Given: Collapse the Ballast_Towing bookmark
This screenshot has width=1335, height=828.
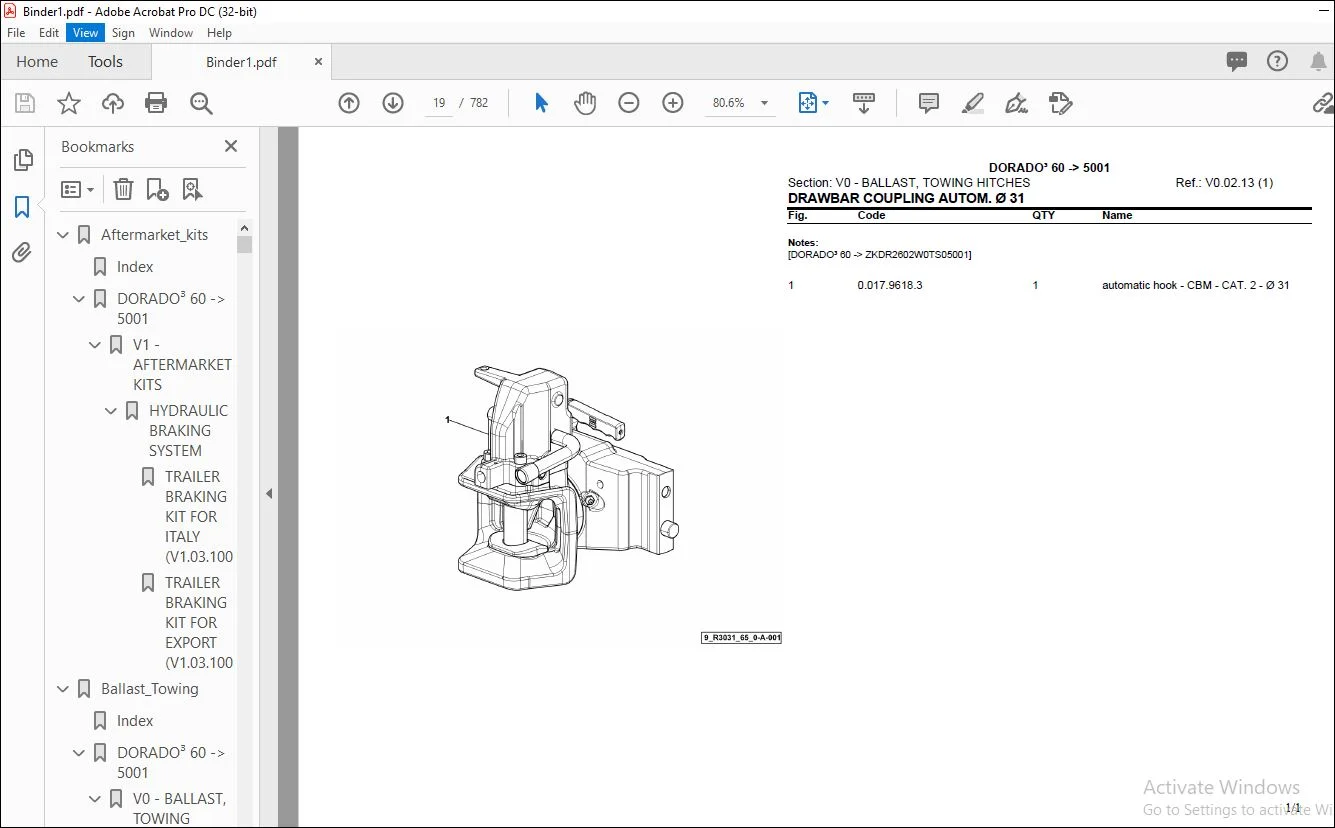Looking at the screenshot, I should 64,689.
